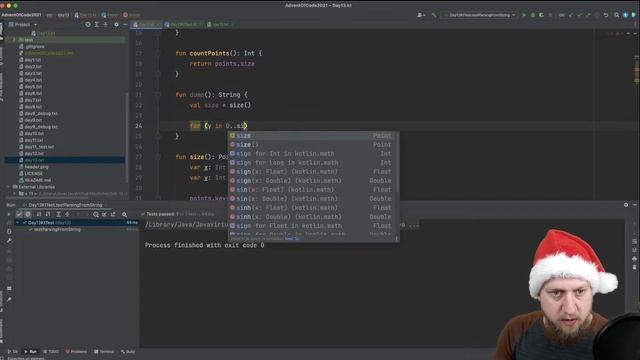640x360 pixels.
Task: Click the pin tab icon in Run sidebar
Action: [x=9, y=300]
